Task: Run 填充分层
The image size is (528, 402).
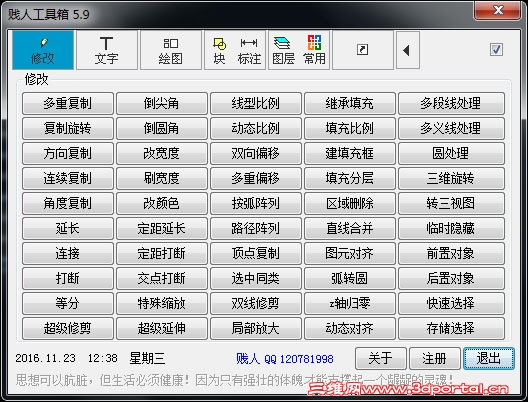Action: pyautogui.click(x=350, y=178)
